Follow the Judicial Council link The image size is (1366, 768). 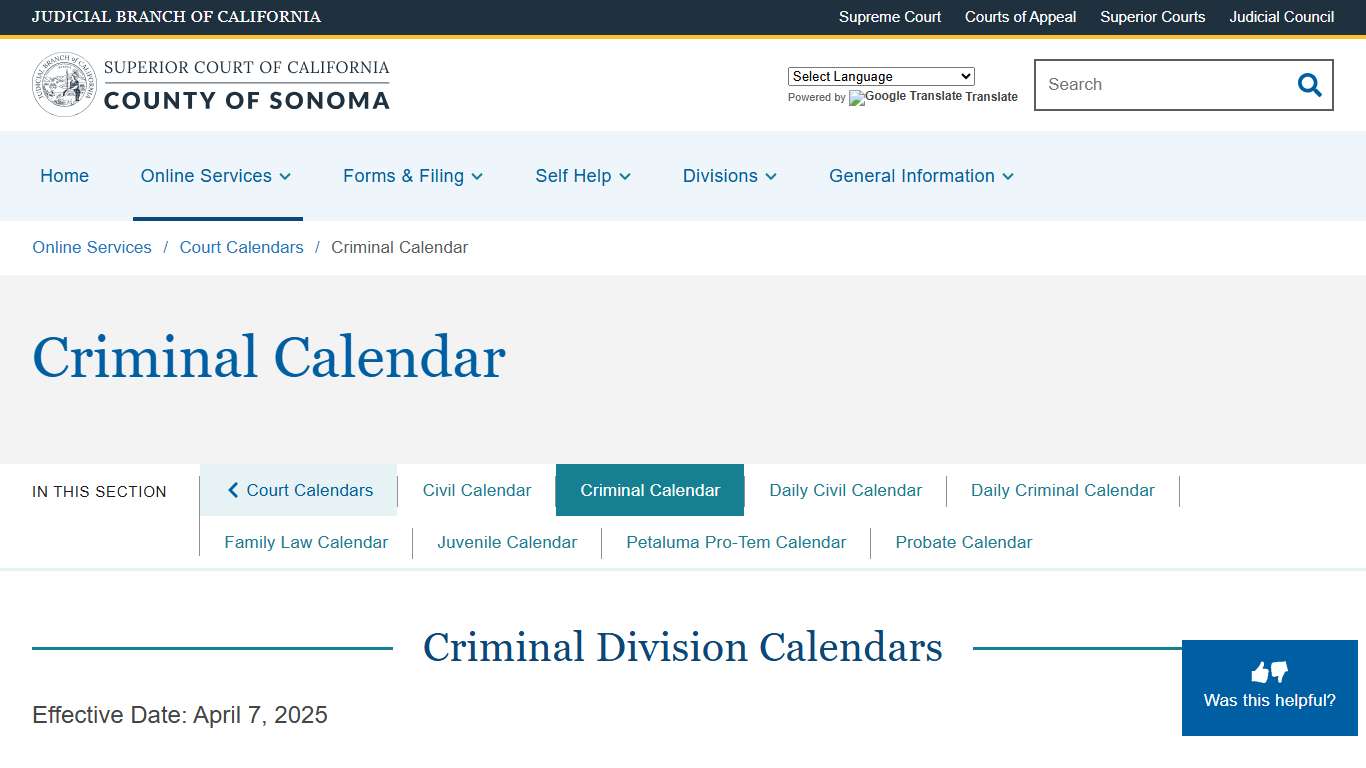click(x=1281, y=17)
